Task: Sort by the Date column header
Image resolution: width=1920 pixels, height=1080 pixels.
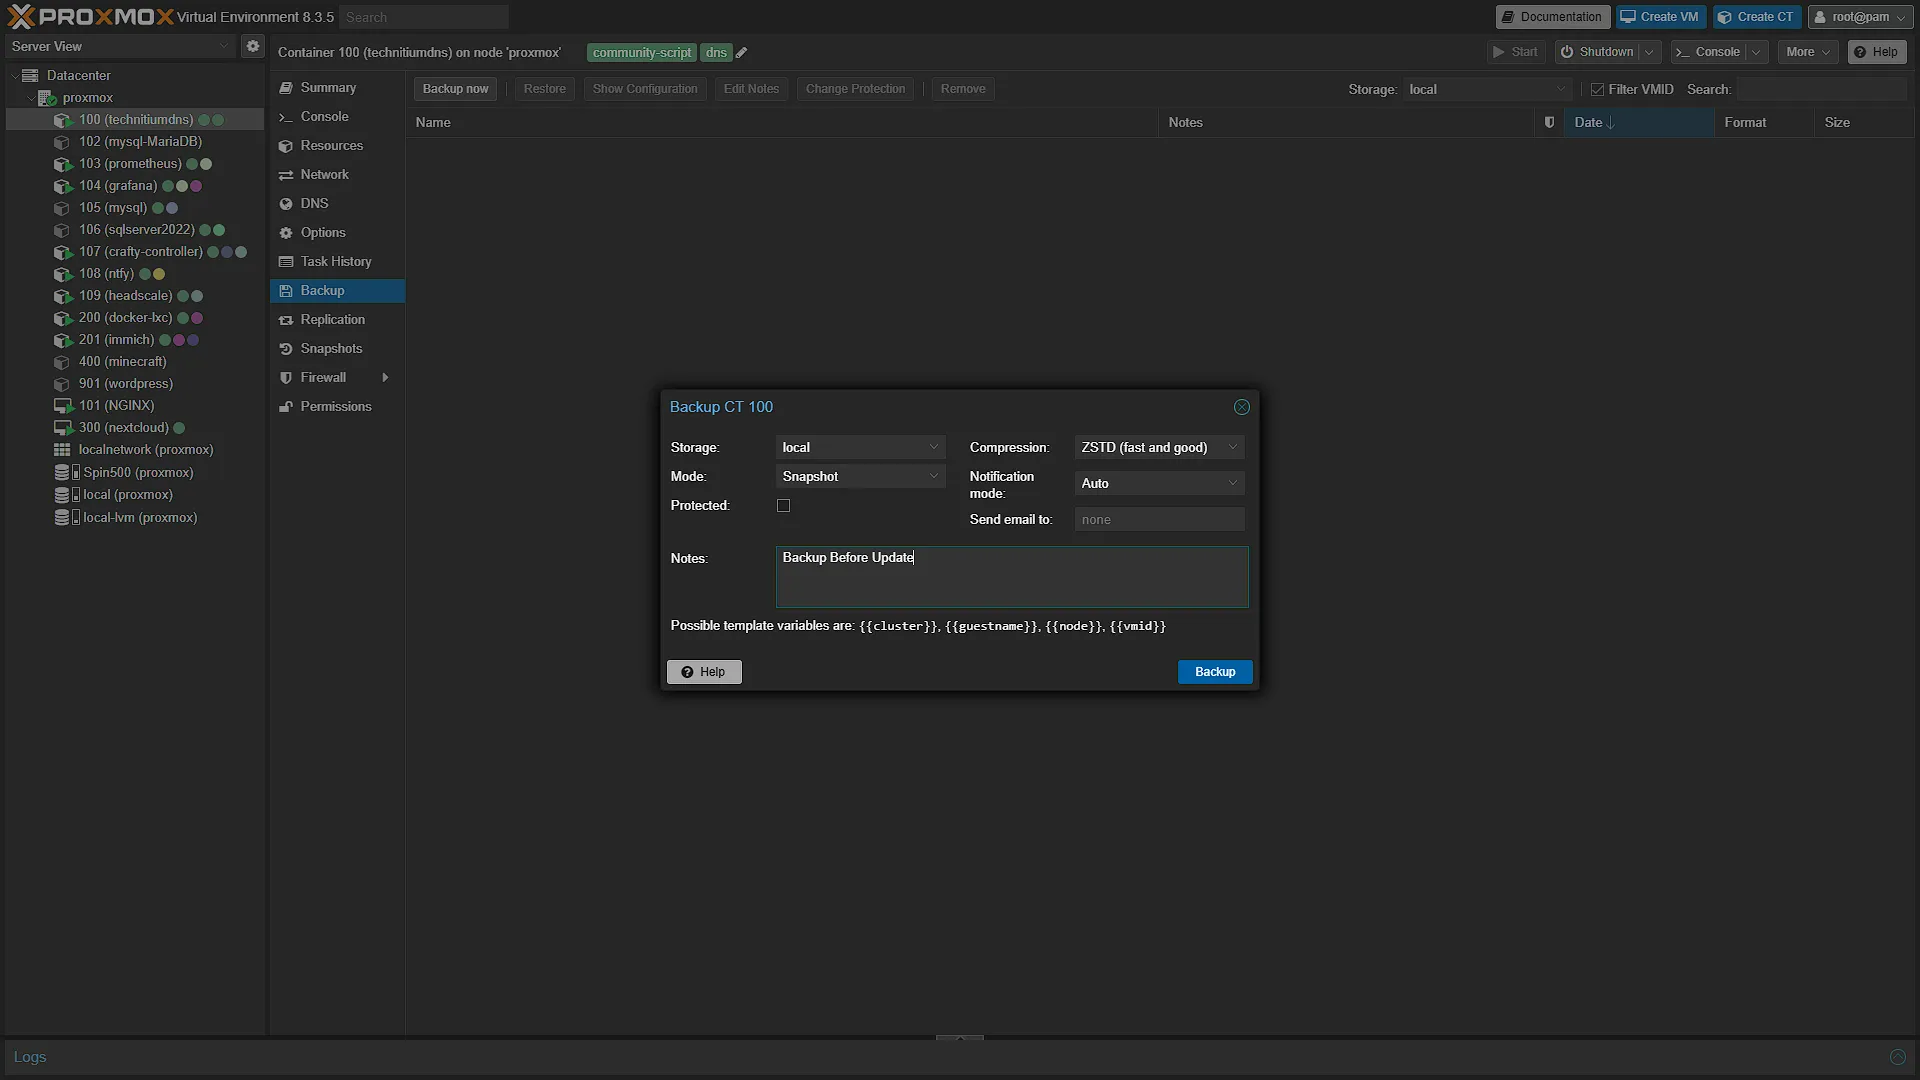Action: tap(1638, 122)
